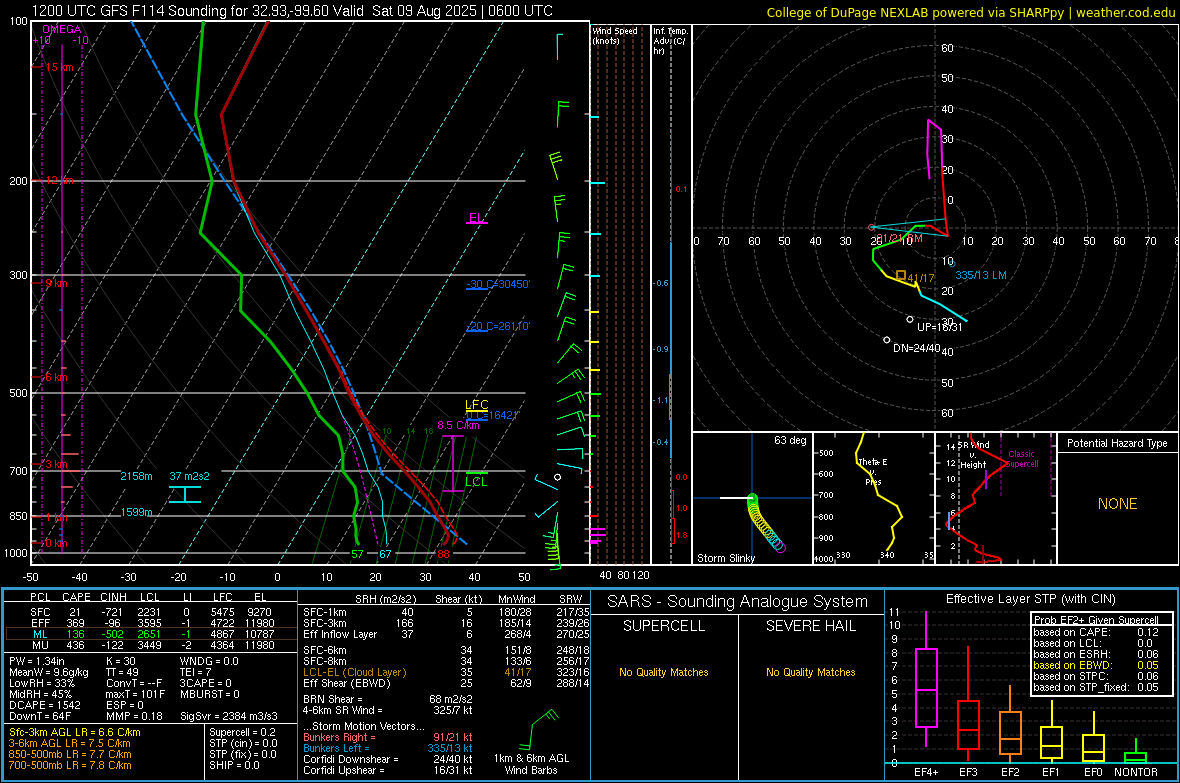Click the Corfidi DN circle marker on hodograph
The image size is (1180, 783).
[x=887, y=340]
